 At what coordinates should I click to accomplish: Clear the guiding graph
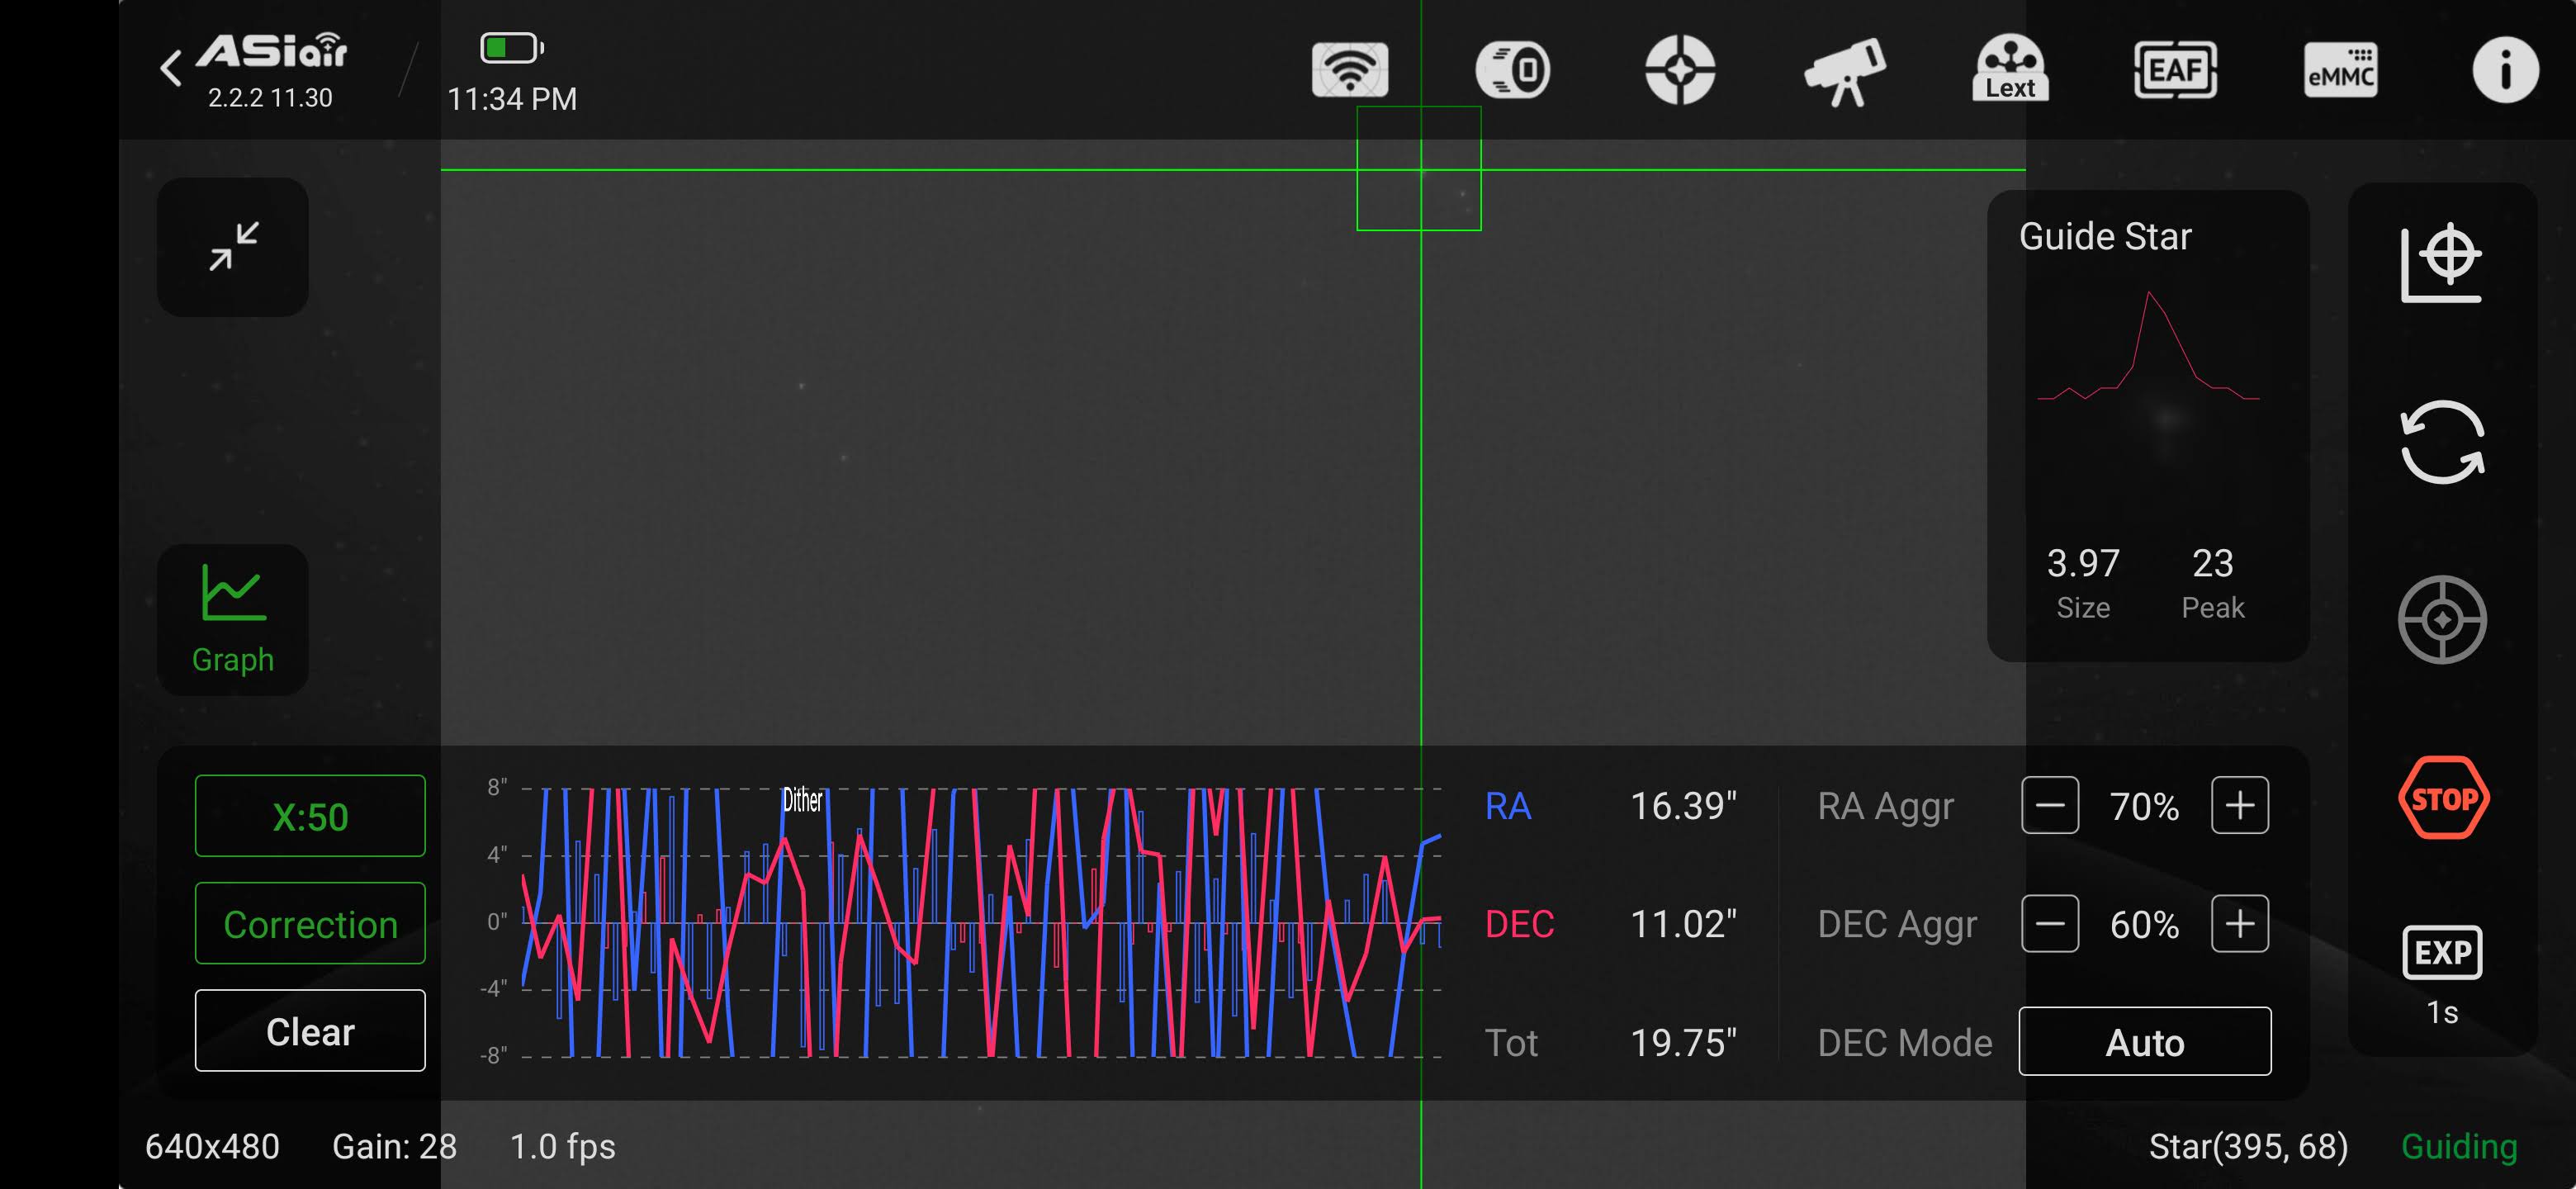click(x=310, y=1031)
